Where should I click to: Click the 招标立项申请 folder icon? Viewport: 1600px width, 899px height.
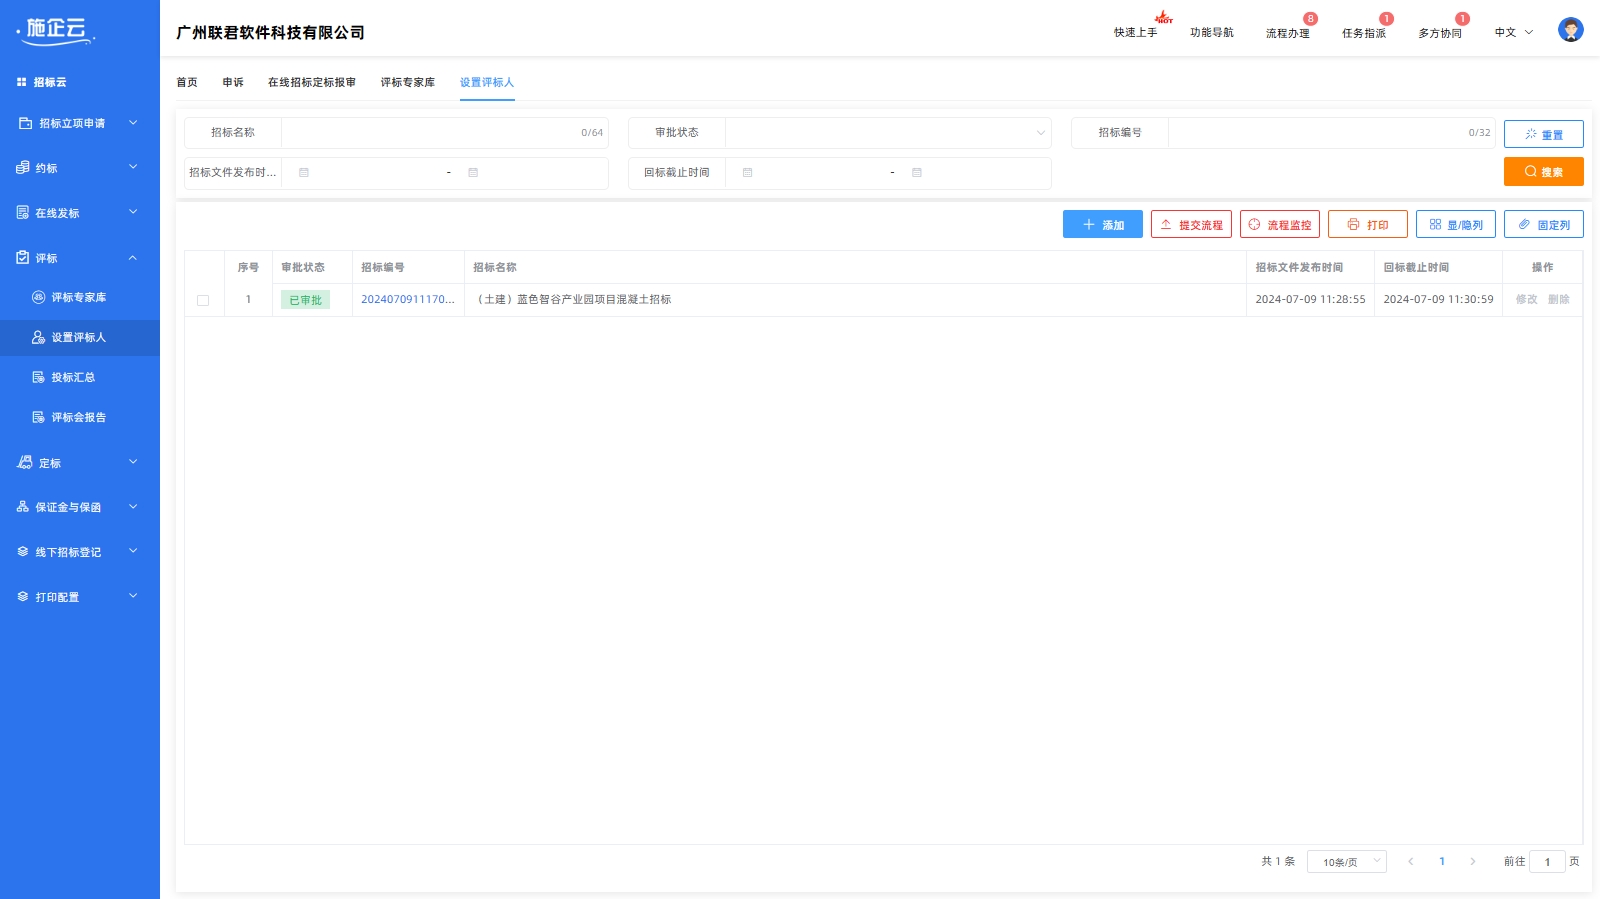click(25, 123)
